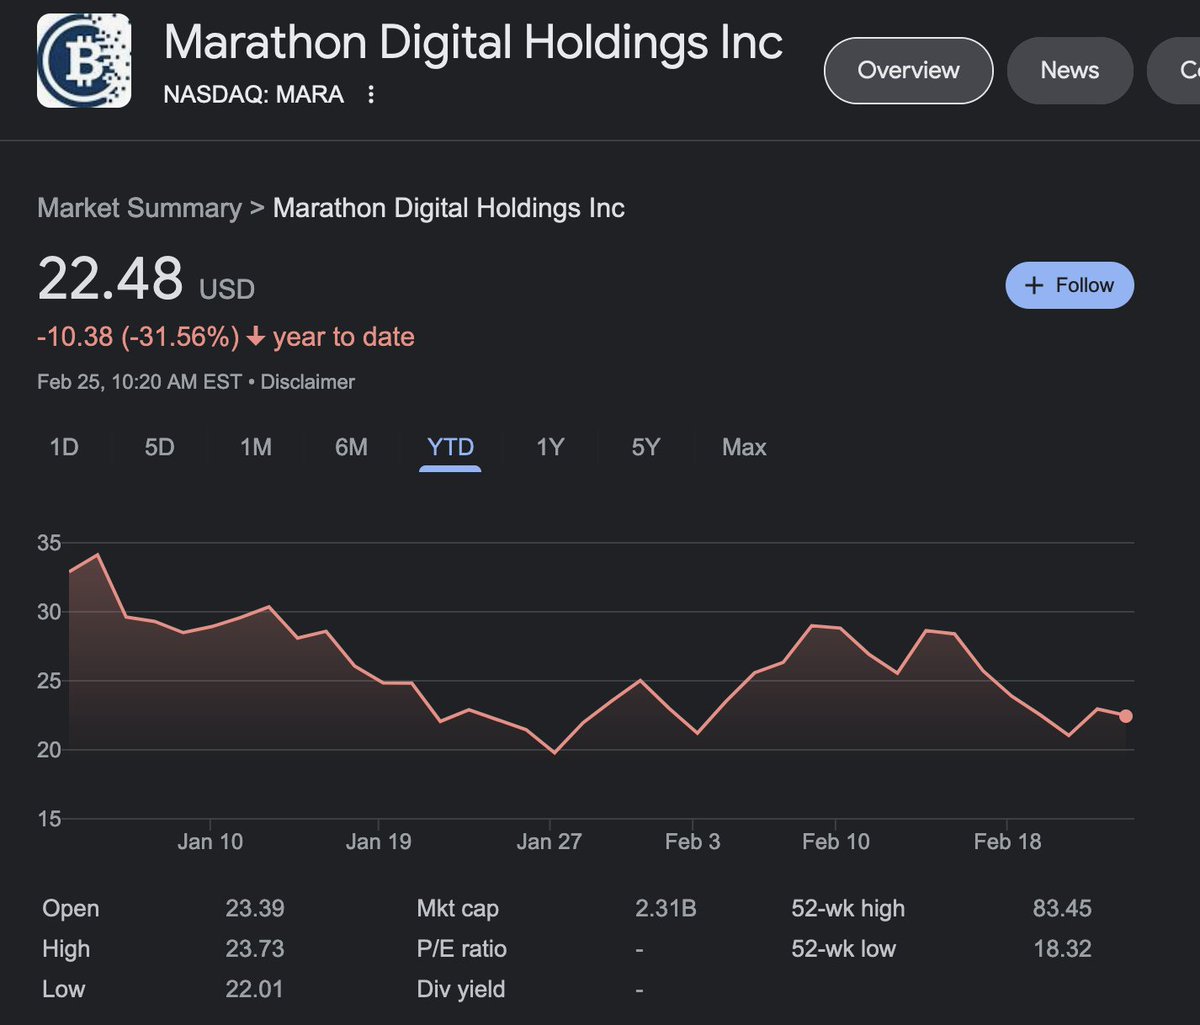Switch to the News tab
The width and height of the screenshot is (1200, 1025).
tap(1069, 70)
